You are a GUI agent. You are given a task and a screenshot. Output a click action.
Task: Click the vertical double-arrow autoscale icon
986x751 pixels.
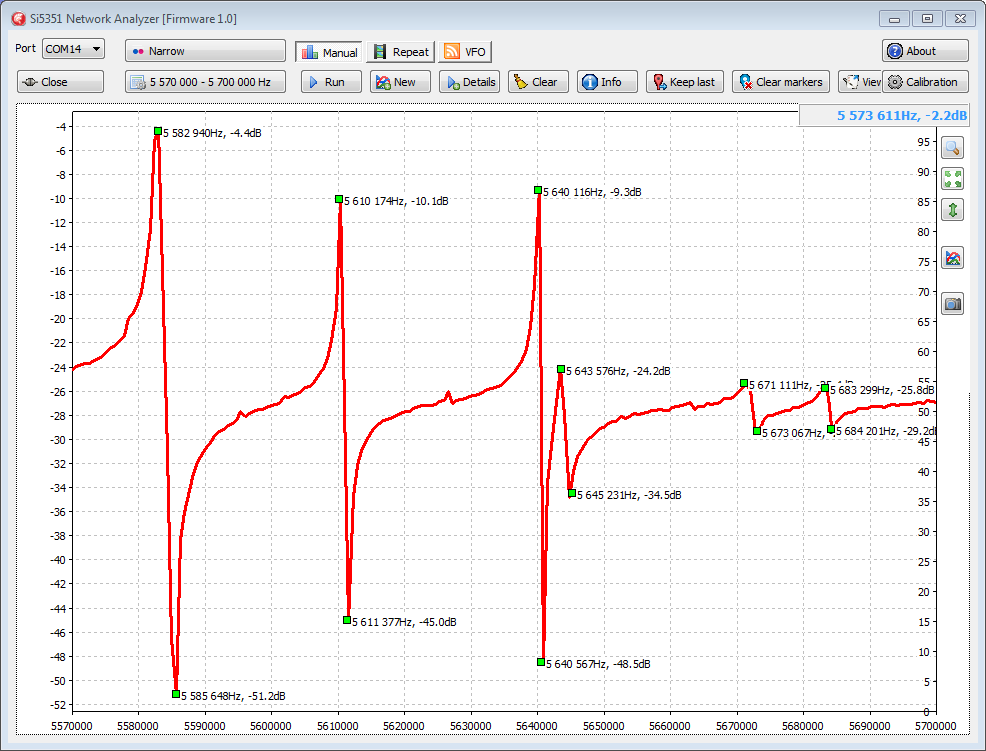(x=953, y=210)
